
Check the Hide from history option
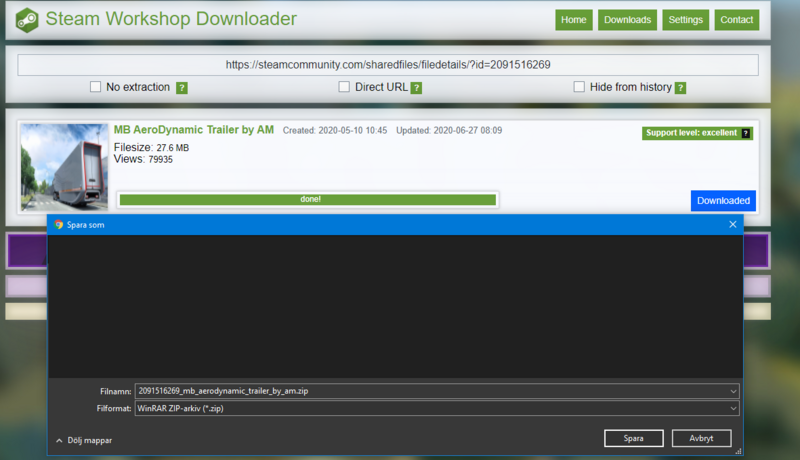(x=579, y=87)
